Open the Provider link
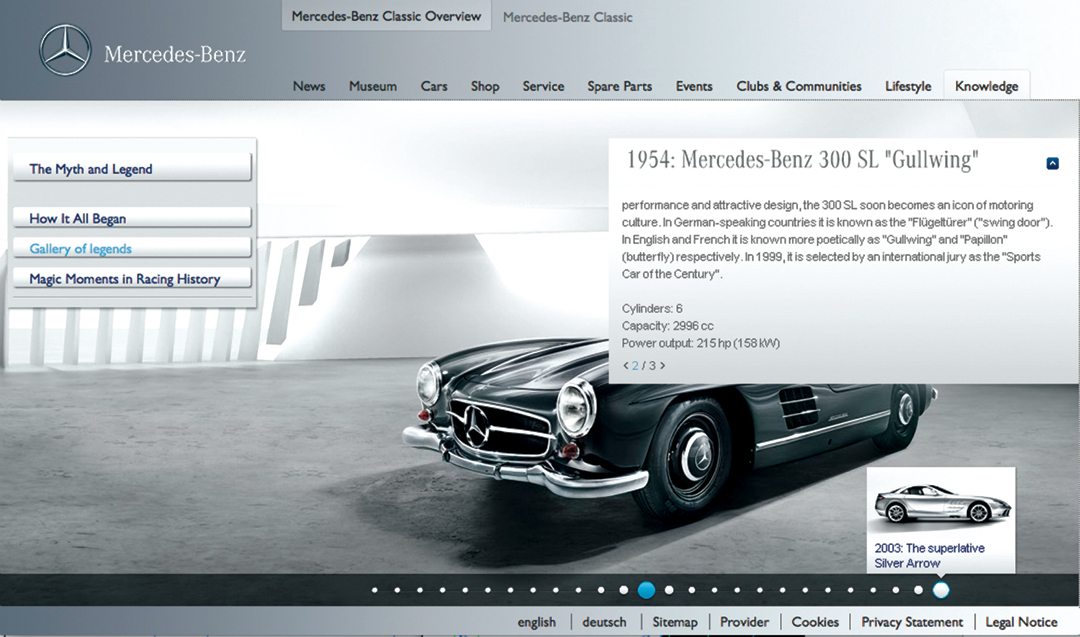The image size is (1080, 637). point(745,622)
